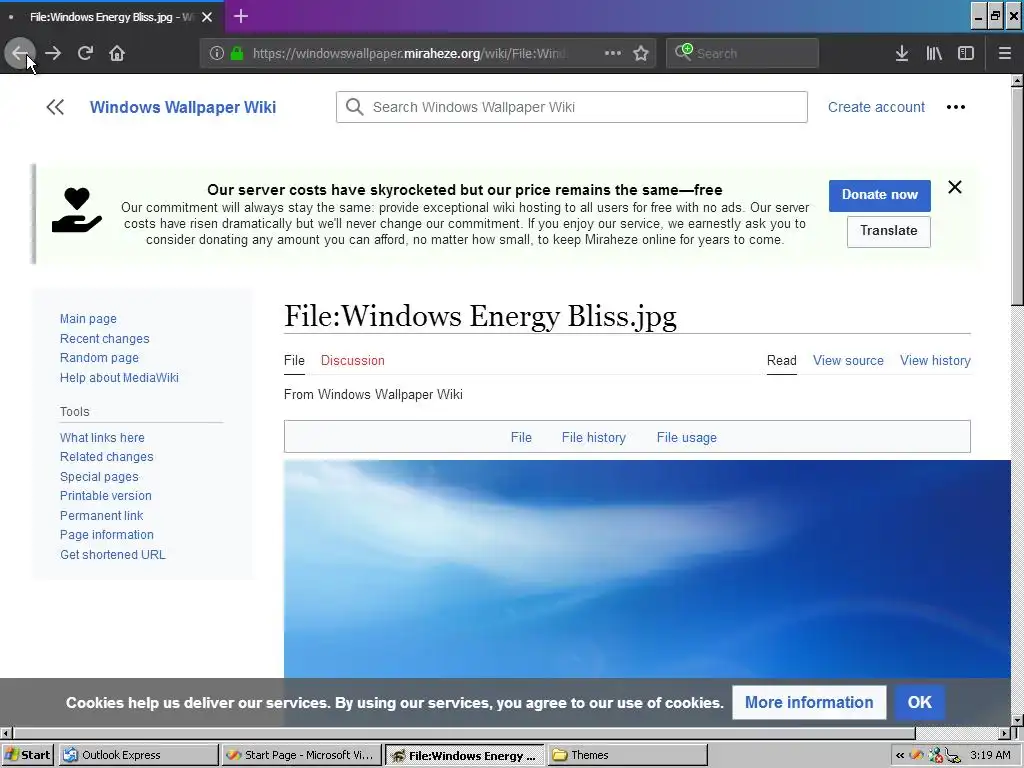
Task: Jump to File history section
Action: point(594,438)
